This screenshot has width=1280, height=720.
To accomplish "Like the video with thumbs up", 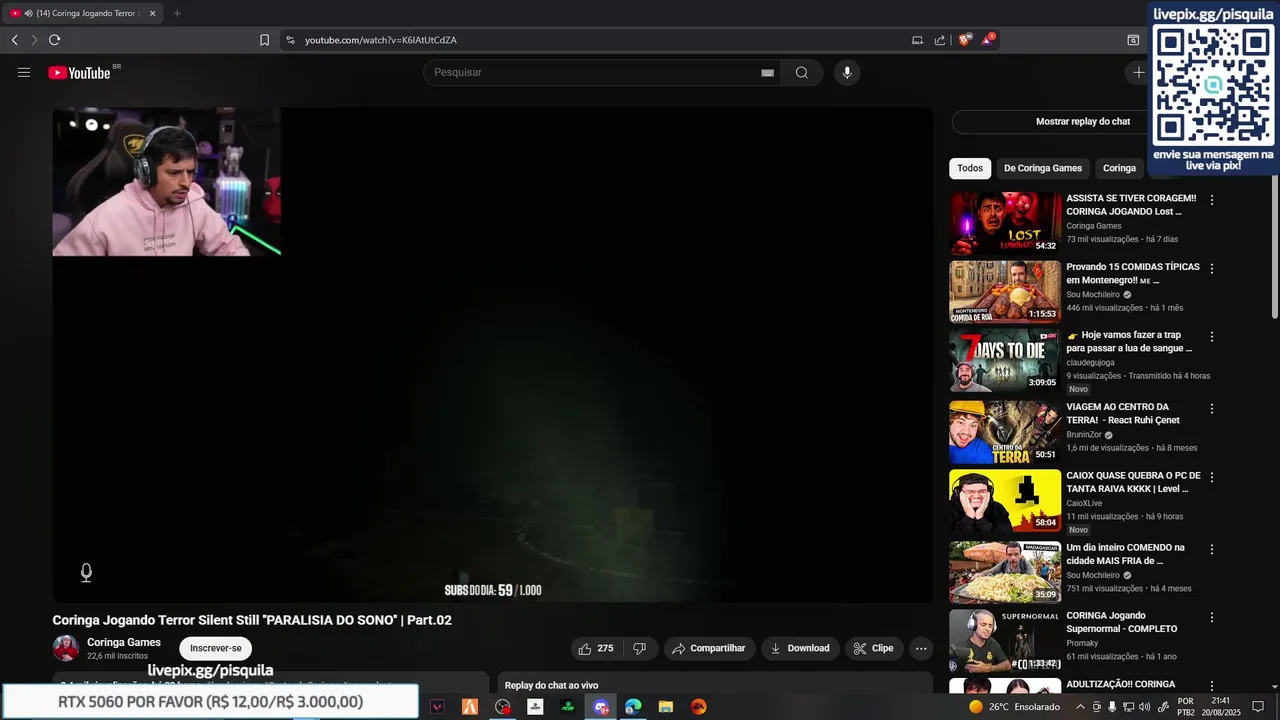I will tap(597, 648).
